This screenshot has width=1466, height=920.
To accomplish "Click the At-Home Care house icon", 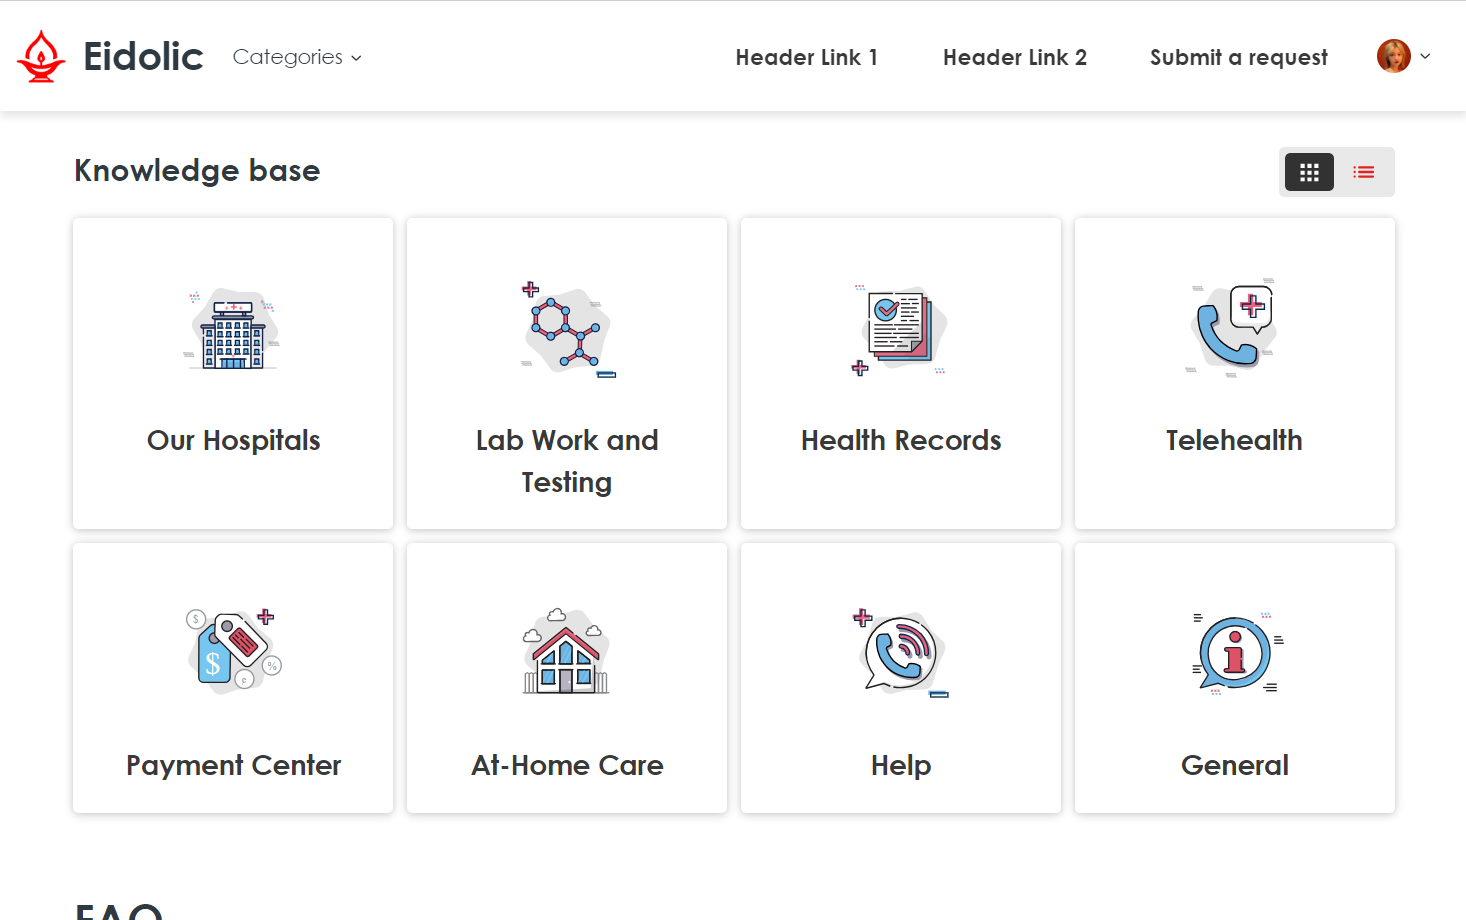I will [x=567, y=652].
